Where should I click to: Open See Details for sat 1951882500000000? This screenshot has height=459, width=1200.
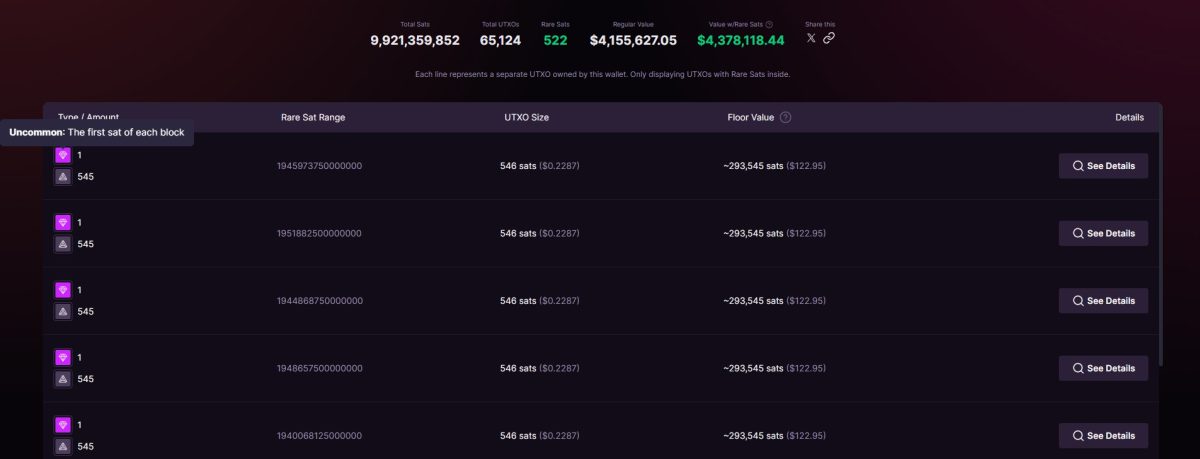1103,233
